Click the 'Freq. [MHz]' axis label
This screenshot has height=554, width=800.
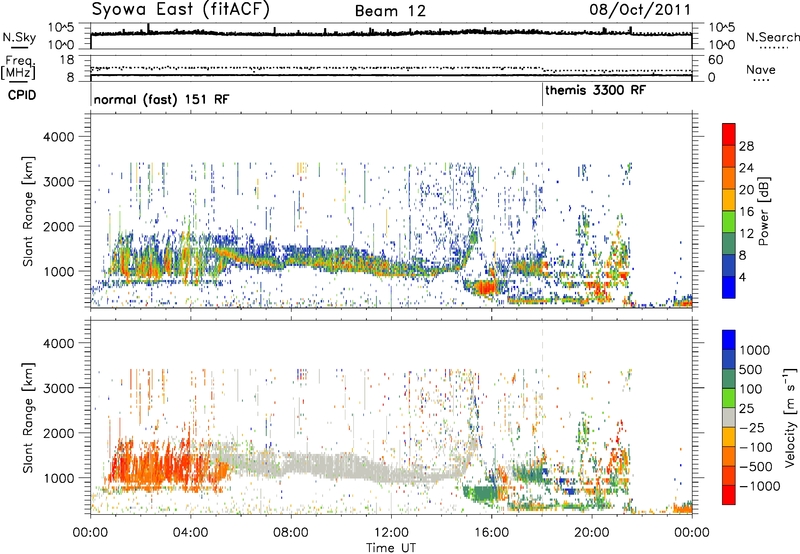(19, 67)
